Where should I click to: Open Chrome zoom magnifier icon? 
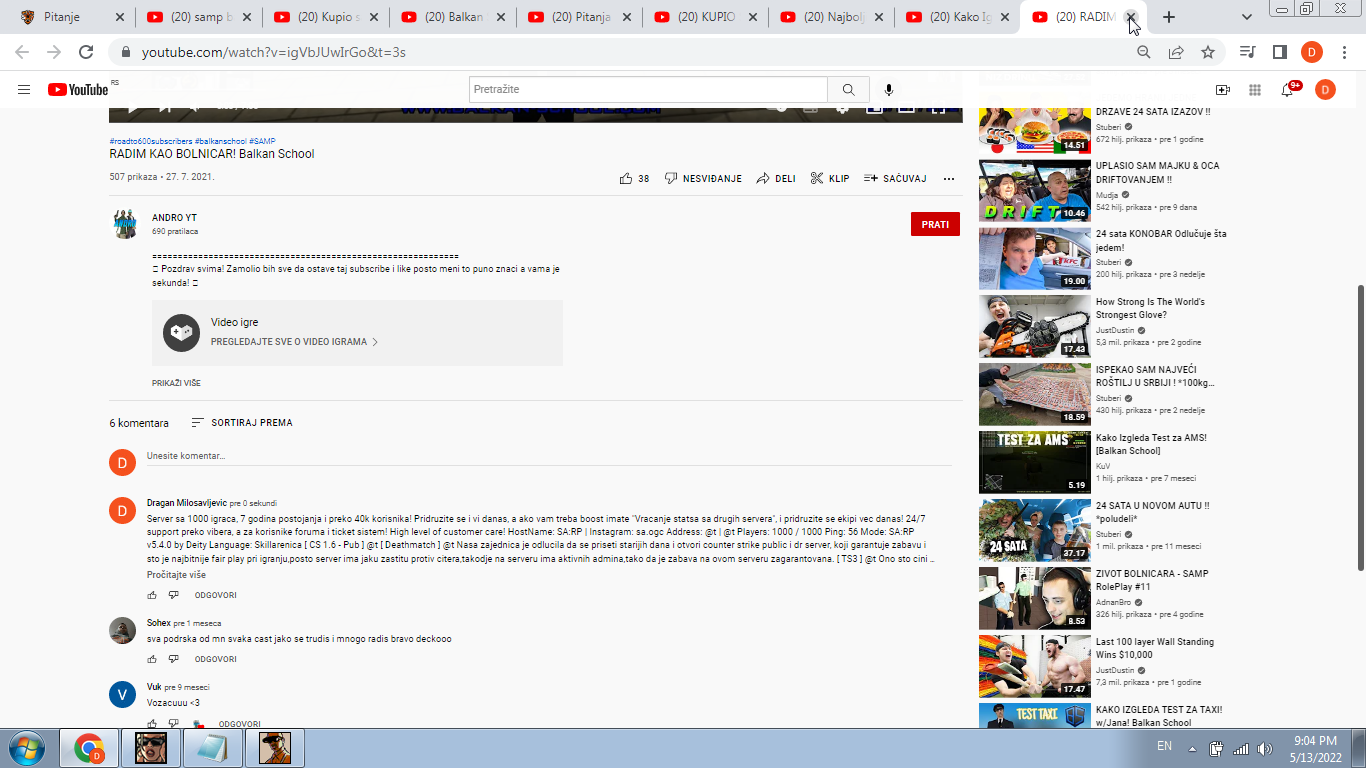1144,52
